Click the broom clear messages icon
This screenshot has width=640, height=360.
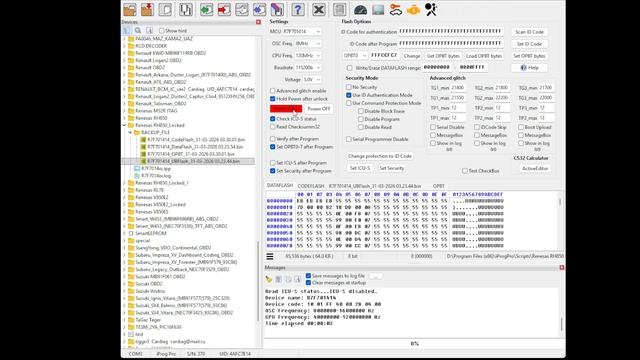pyautogui.click(x=269, y=279)
